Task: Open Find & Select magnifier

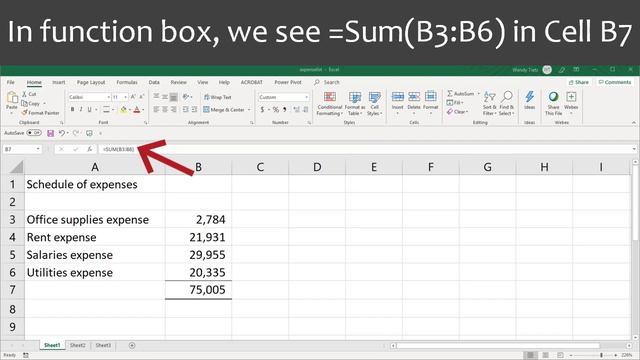Action: pyautogui.click(x=507, y=104)
